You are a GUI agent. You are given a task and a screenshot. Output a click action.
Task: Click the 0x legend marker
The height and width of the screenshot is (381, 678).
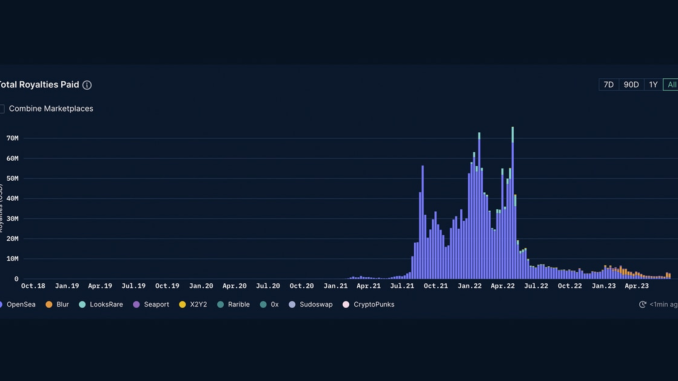click(x=263, y=304)
